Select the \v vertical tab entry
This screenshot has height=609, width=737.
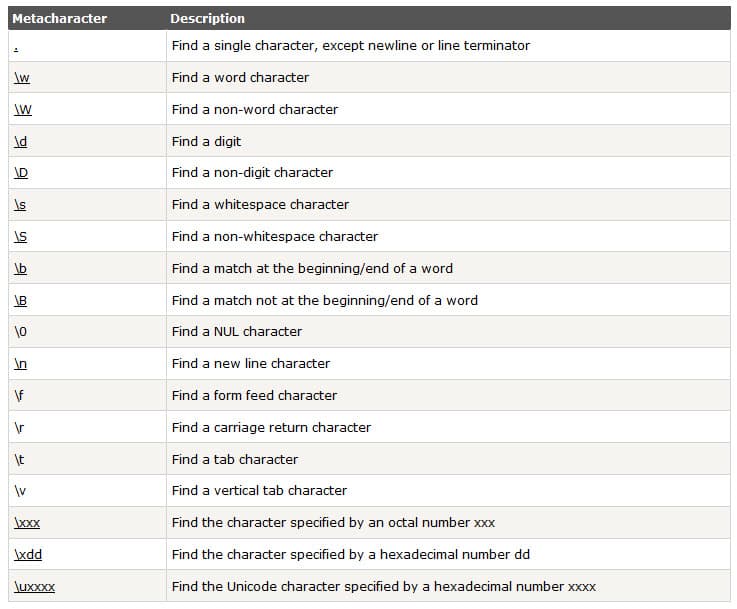click(x=20, y=491)
